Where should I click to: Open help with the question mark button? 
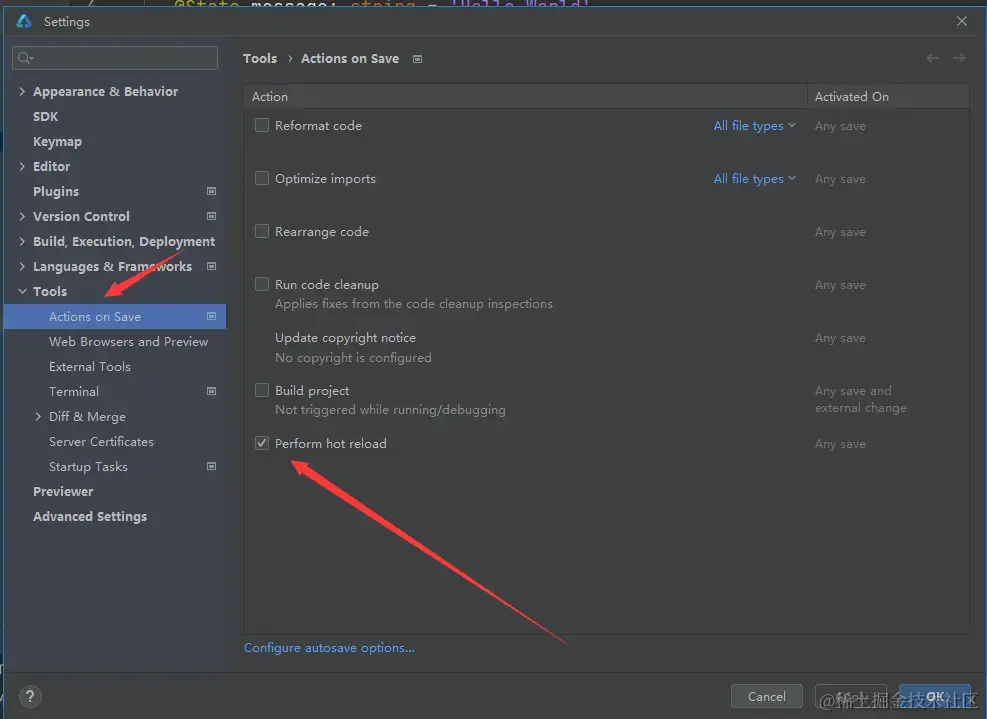click(x=30, y=696)
